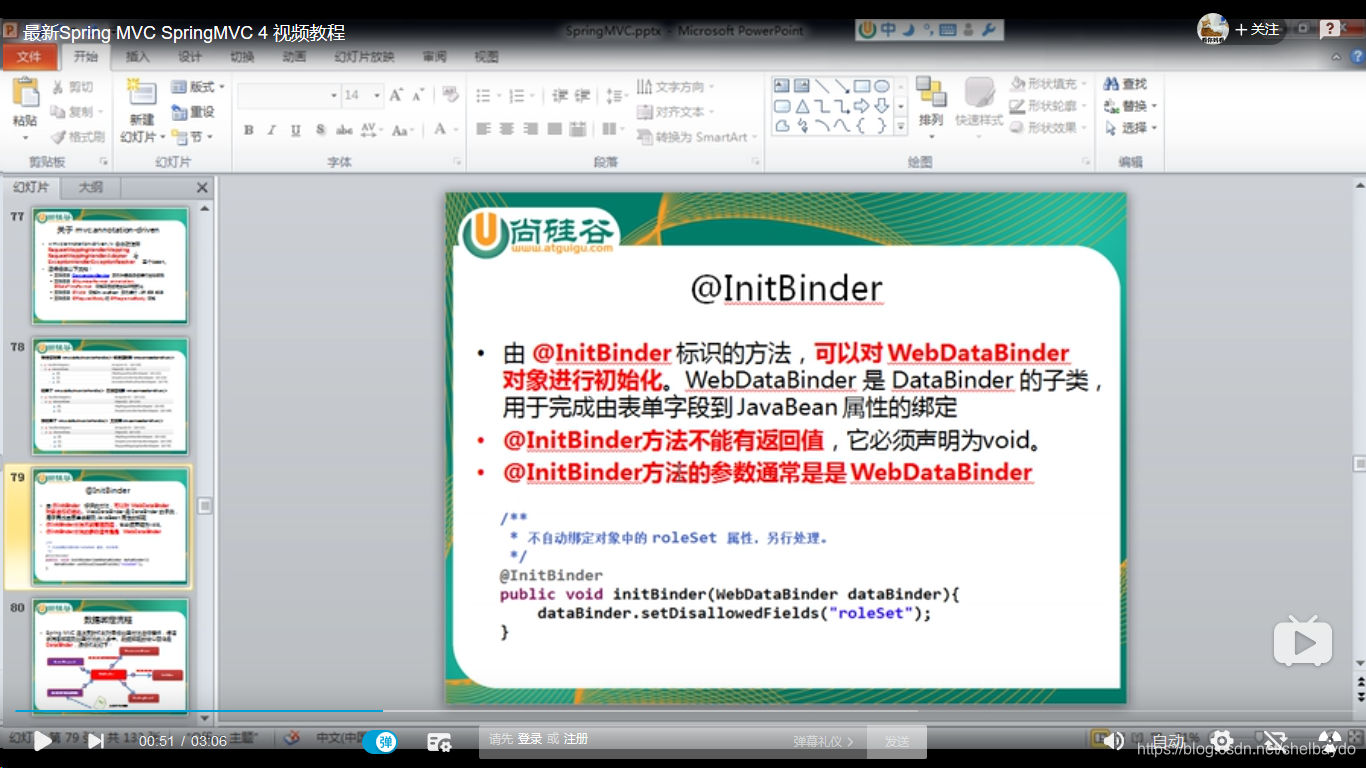Open Quick Styles (快速样式) gallery
The height and width of the screenshot is (768, 1366).
click(979, 107)
